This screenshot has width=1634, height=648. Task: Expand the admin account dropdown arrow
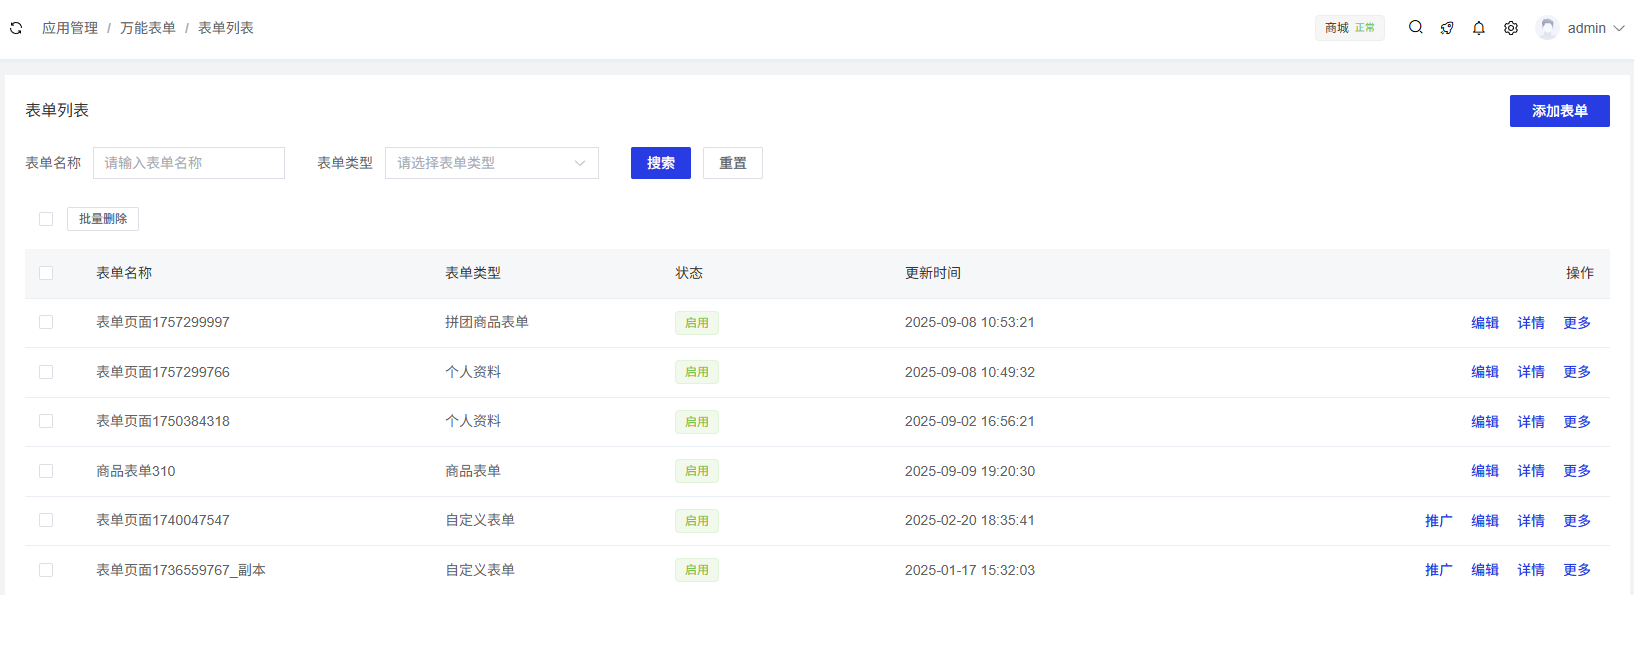[1619, 28]
